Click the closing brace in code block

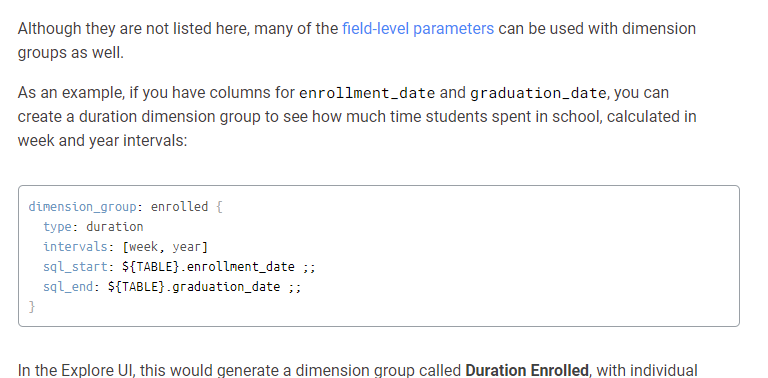(x=32, y=307)
